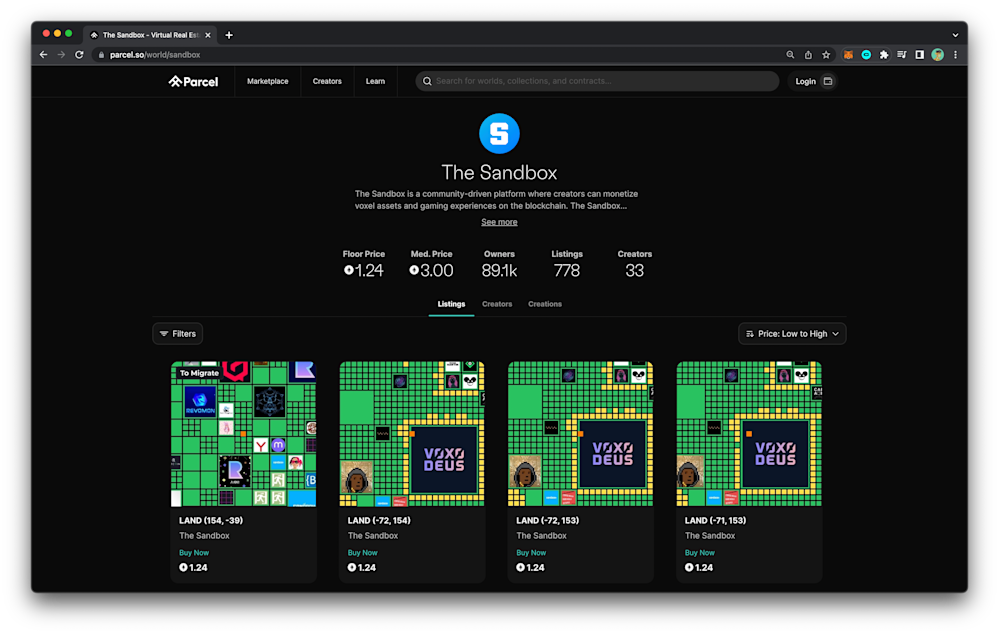Open LAND (-72, 153) map thumbnail
Screen dimensions: 999x634
click(580, 434)
